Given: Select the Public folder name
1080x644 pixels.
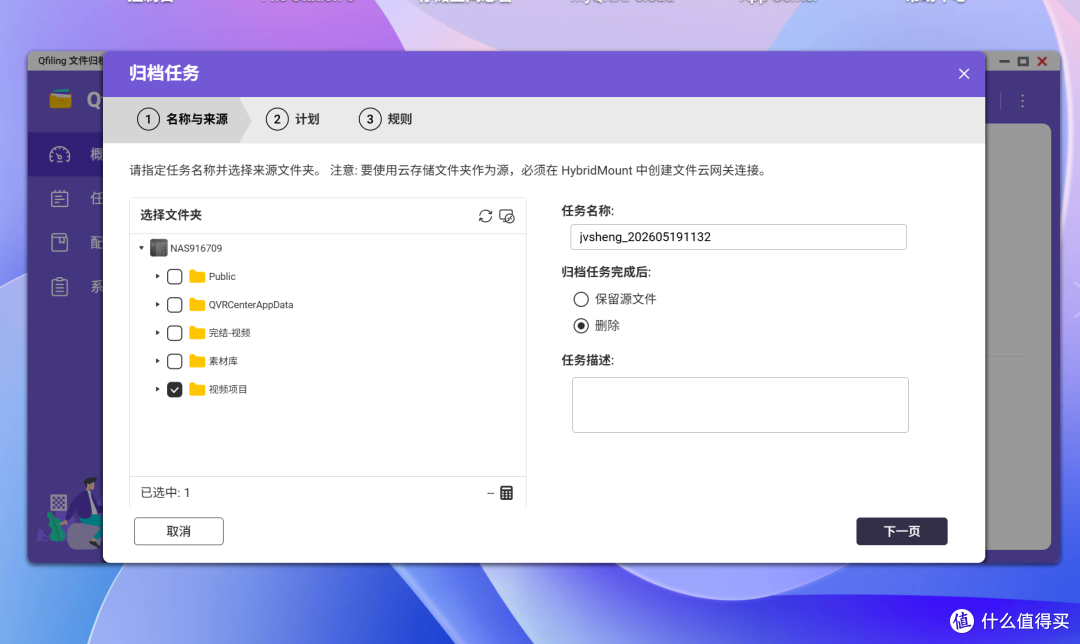Looking at the screenshot, I should [x=222, y=276].
